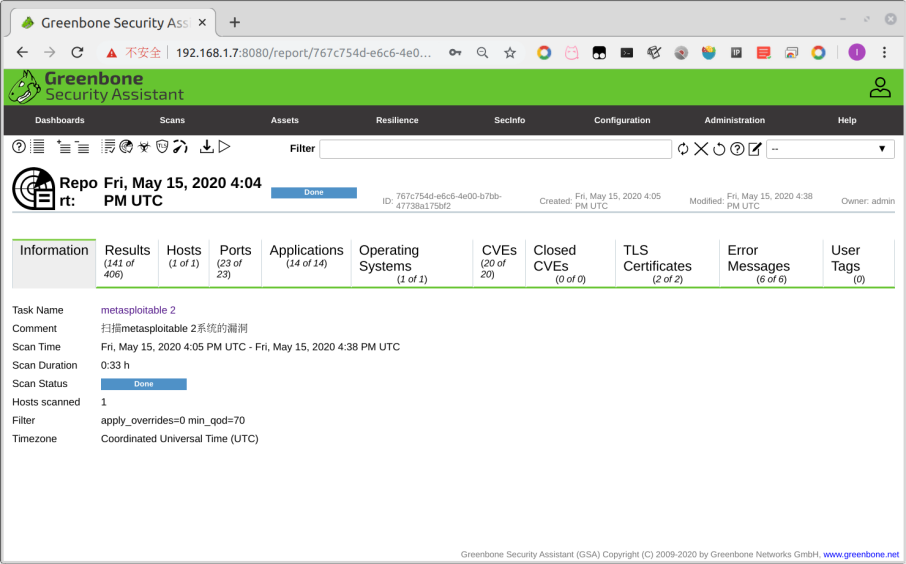906x564 pixels.
Task: Download the filtered report
Action: (206, 148)
